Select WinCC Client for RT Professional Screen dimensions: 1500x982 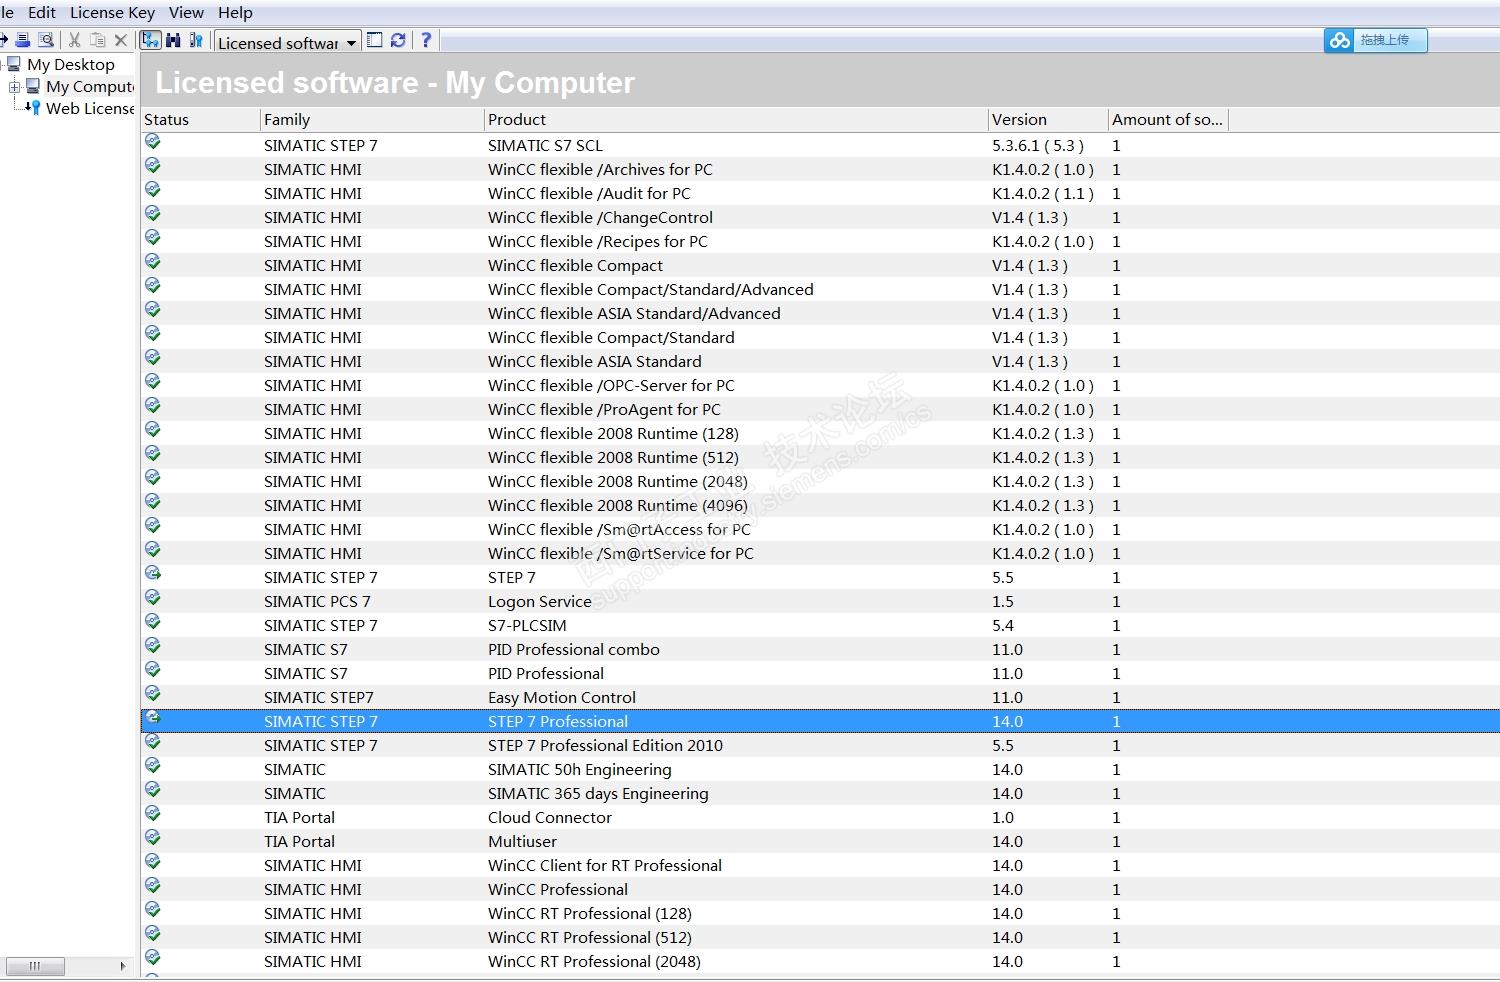pyautogui.click(x=820, y=865)
